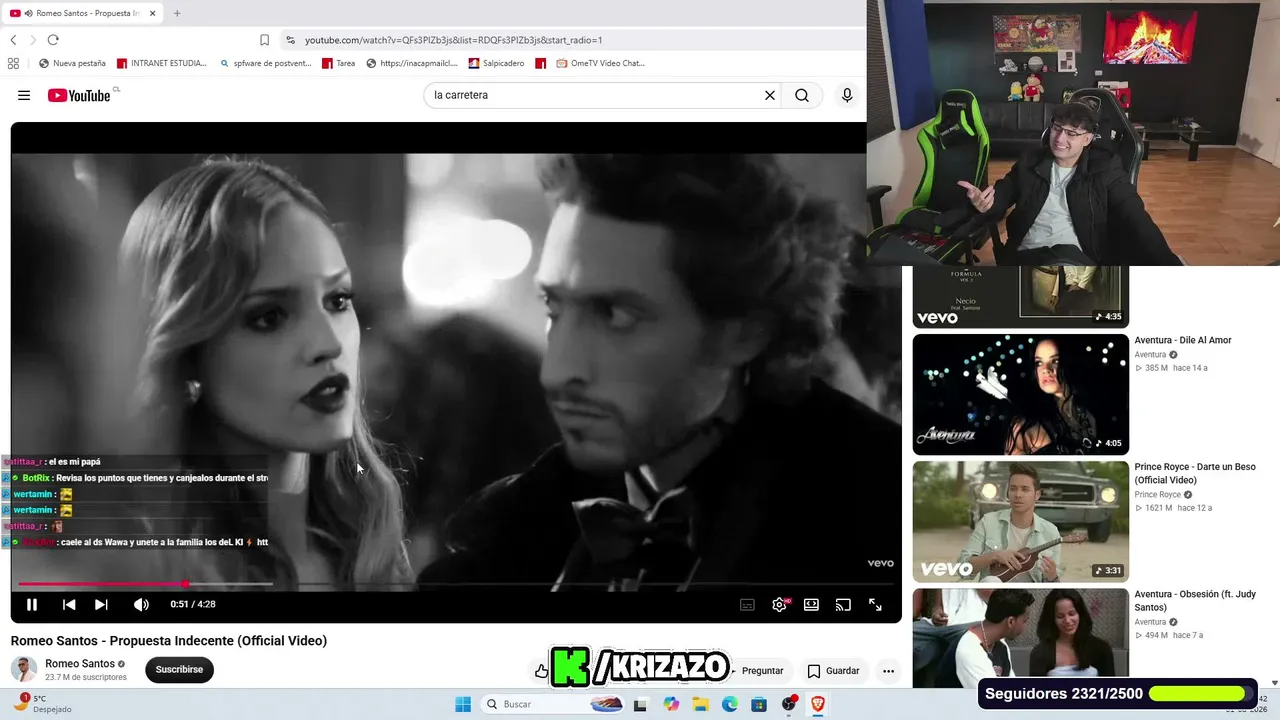The height and width of the screenshot is (720, 1280).
Task: Subscribe to Romeo Santos with Suscribirse
Action: 179,670
